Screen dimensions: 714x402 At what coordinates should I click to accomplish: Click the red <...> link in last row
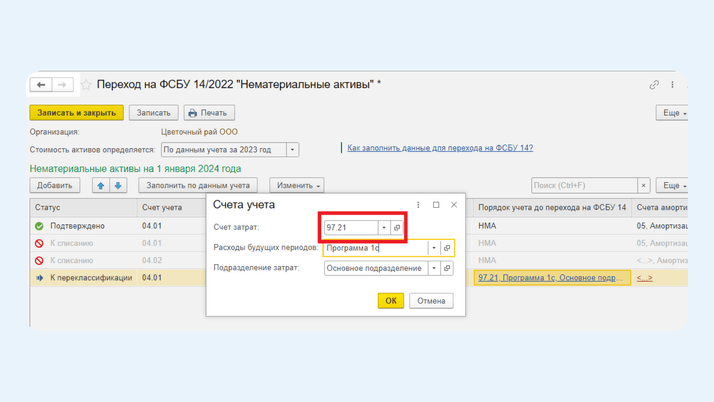[644, 278]
